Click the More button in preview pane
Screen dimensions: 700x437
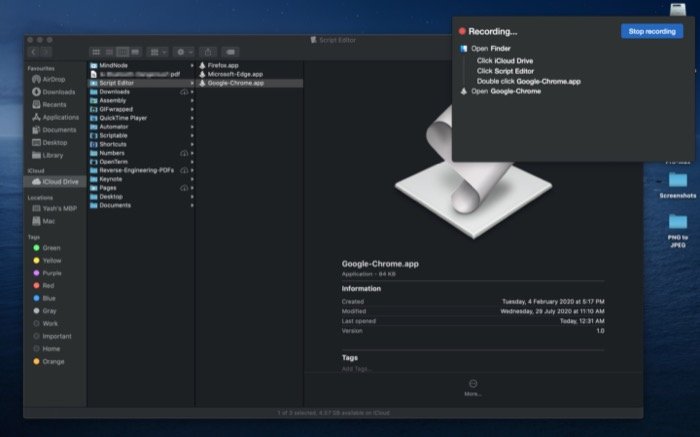point(473,387)
